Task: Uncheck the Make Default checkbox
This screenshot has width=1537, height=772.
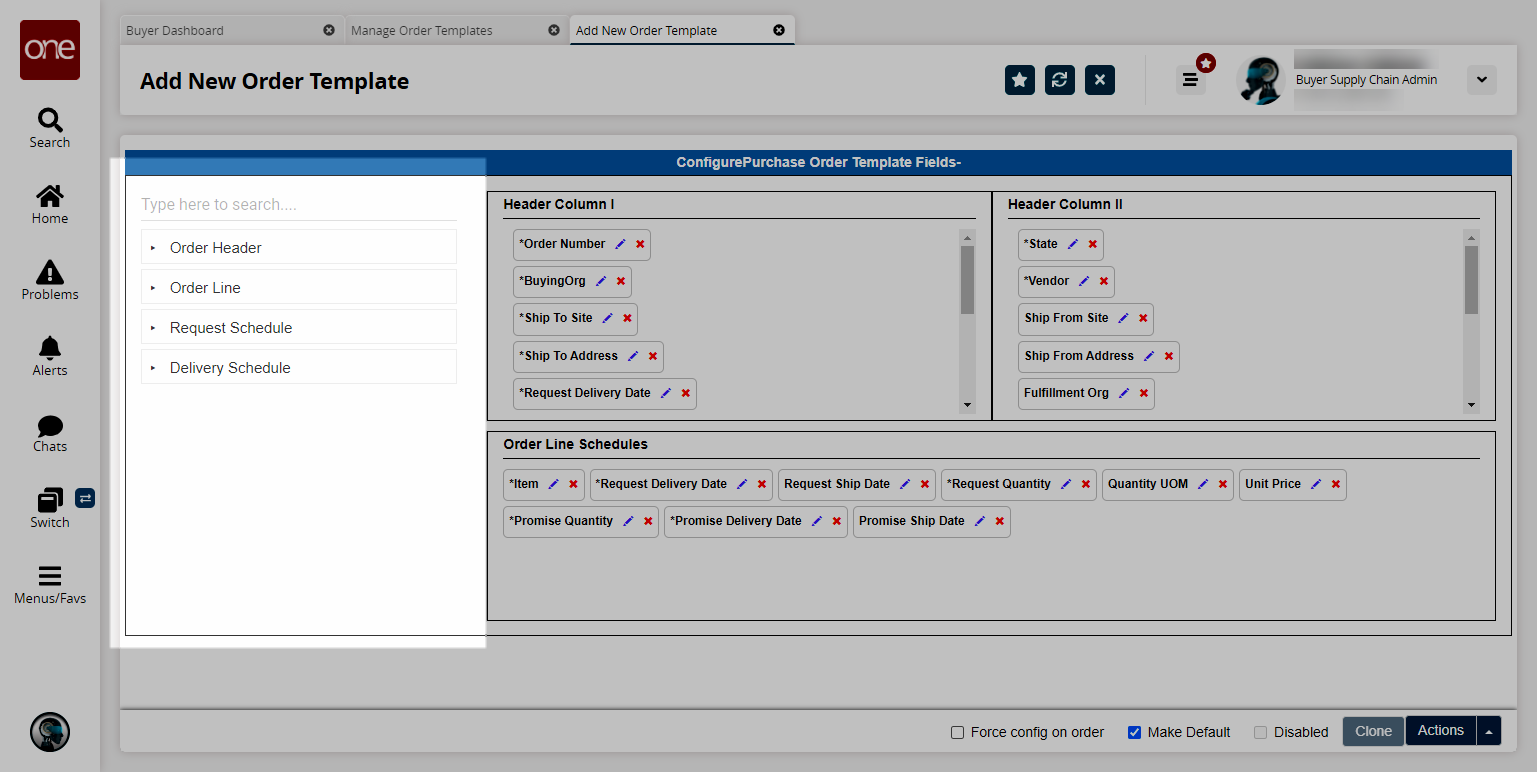Action: (x=1134, y=732)
